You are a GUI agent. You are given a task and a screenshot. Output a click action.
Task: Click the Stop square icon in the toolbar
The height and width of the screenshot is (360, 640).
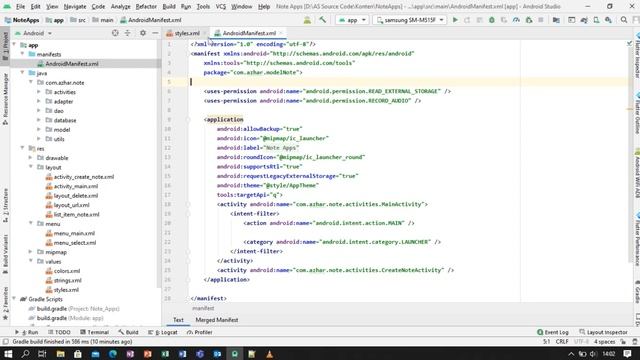541,20
